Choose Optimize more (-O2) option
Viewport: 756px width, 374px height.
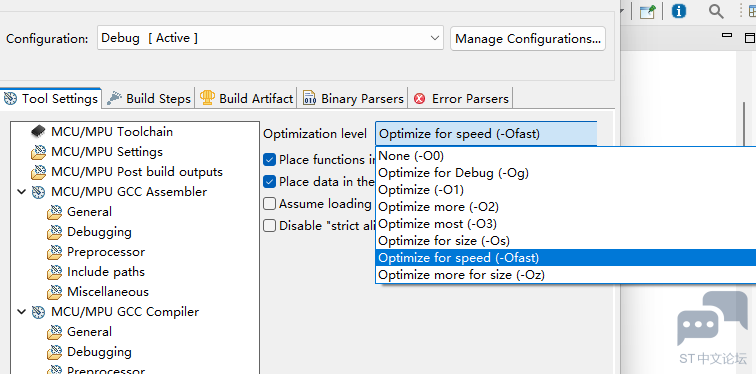click(566, 207)
